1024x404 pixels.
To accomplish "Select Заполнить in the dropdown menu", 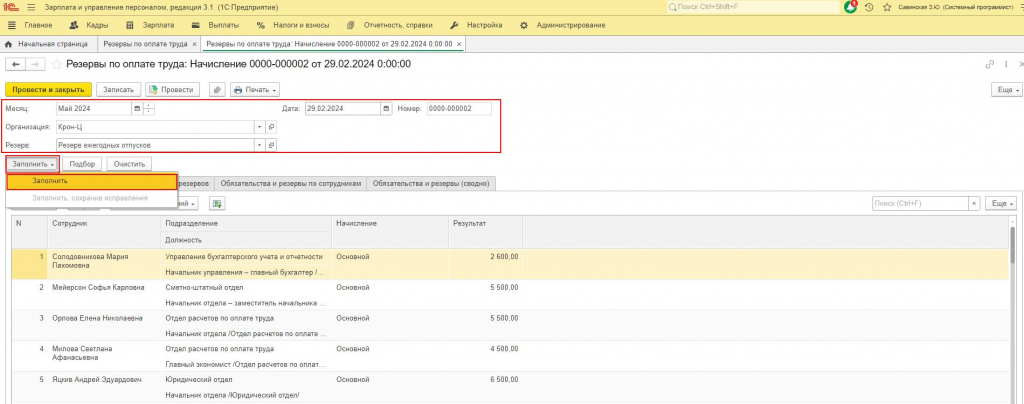I will (91, 181).
